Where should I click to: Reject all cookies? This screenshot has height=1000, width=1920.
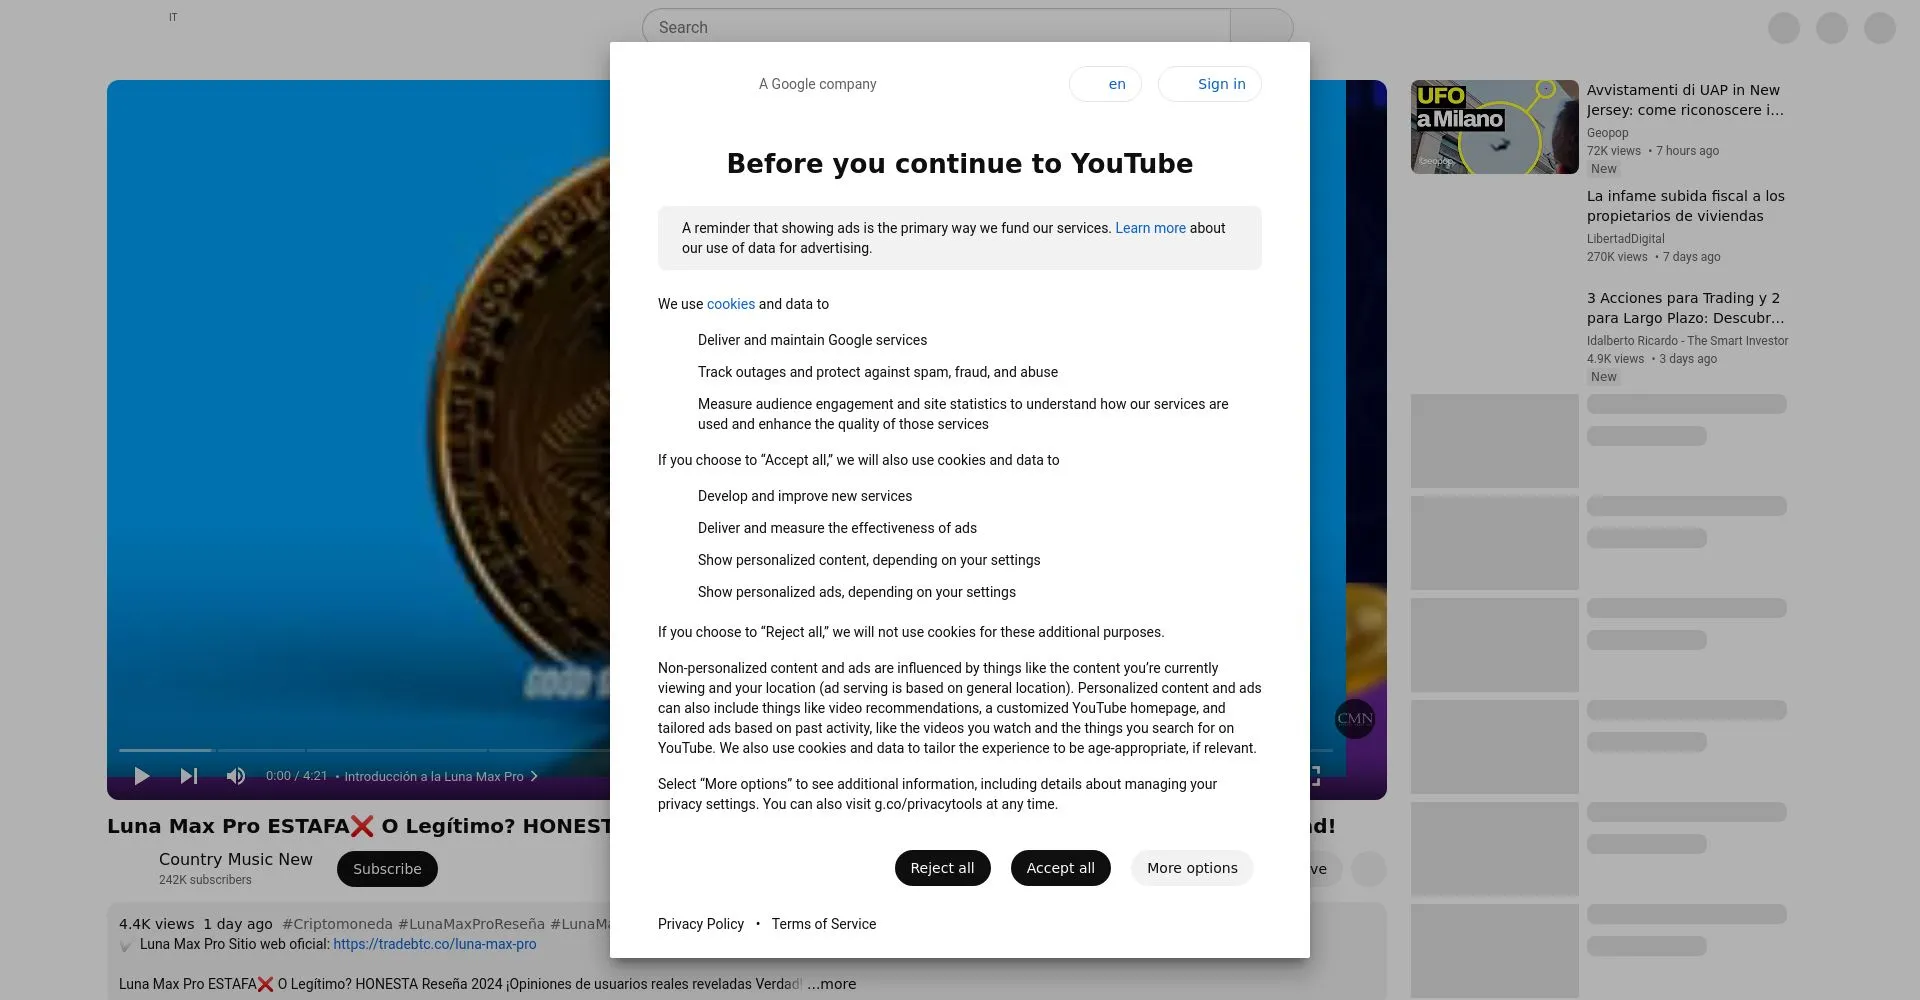(x=942, y=868)
